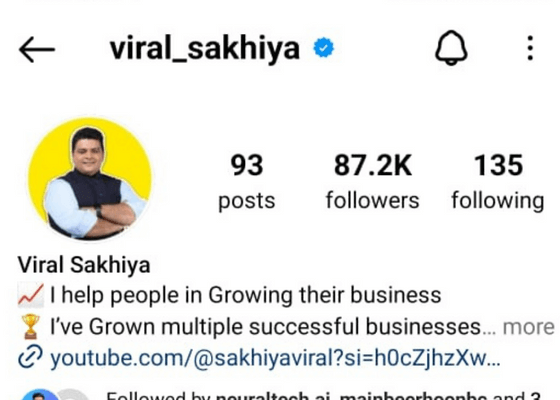Tap the trophy emoji in bio

[x=30, y=326]
